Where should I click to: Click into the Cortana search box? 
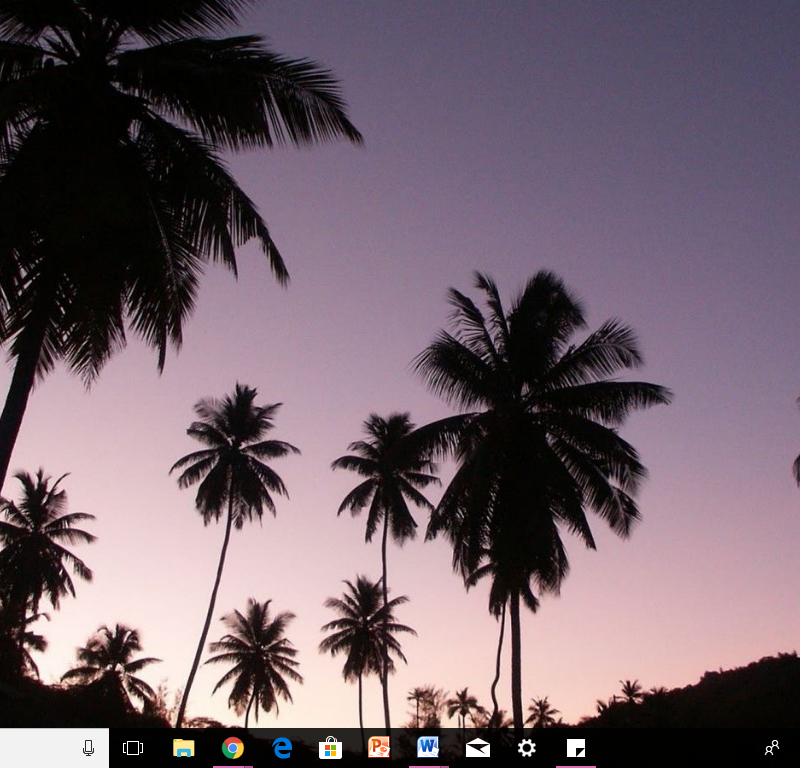click(x=54, y=748)
